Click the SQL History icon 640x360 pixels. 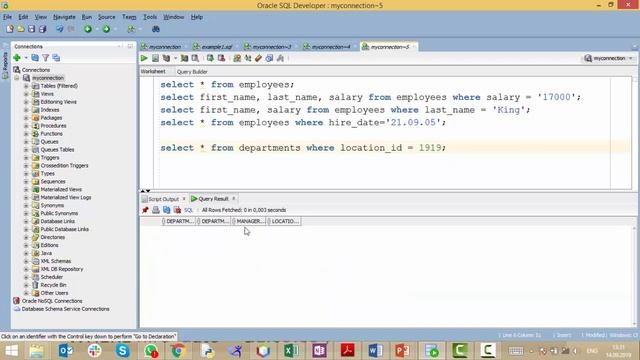tap(269, 58)
